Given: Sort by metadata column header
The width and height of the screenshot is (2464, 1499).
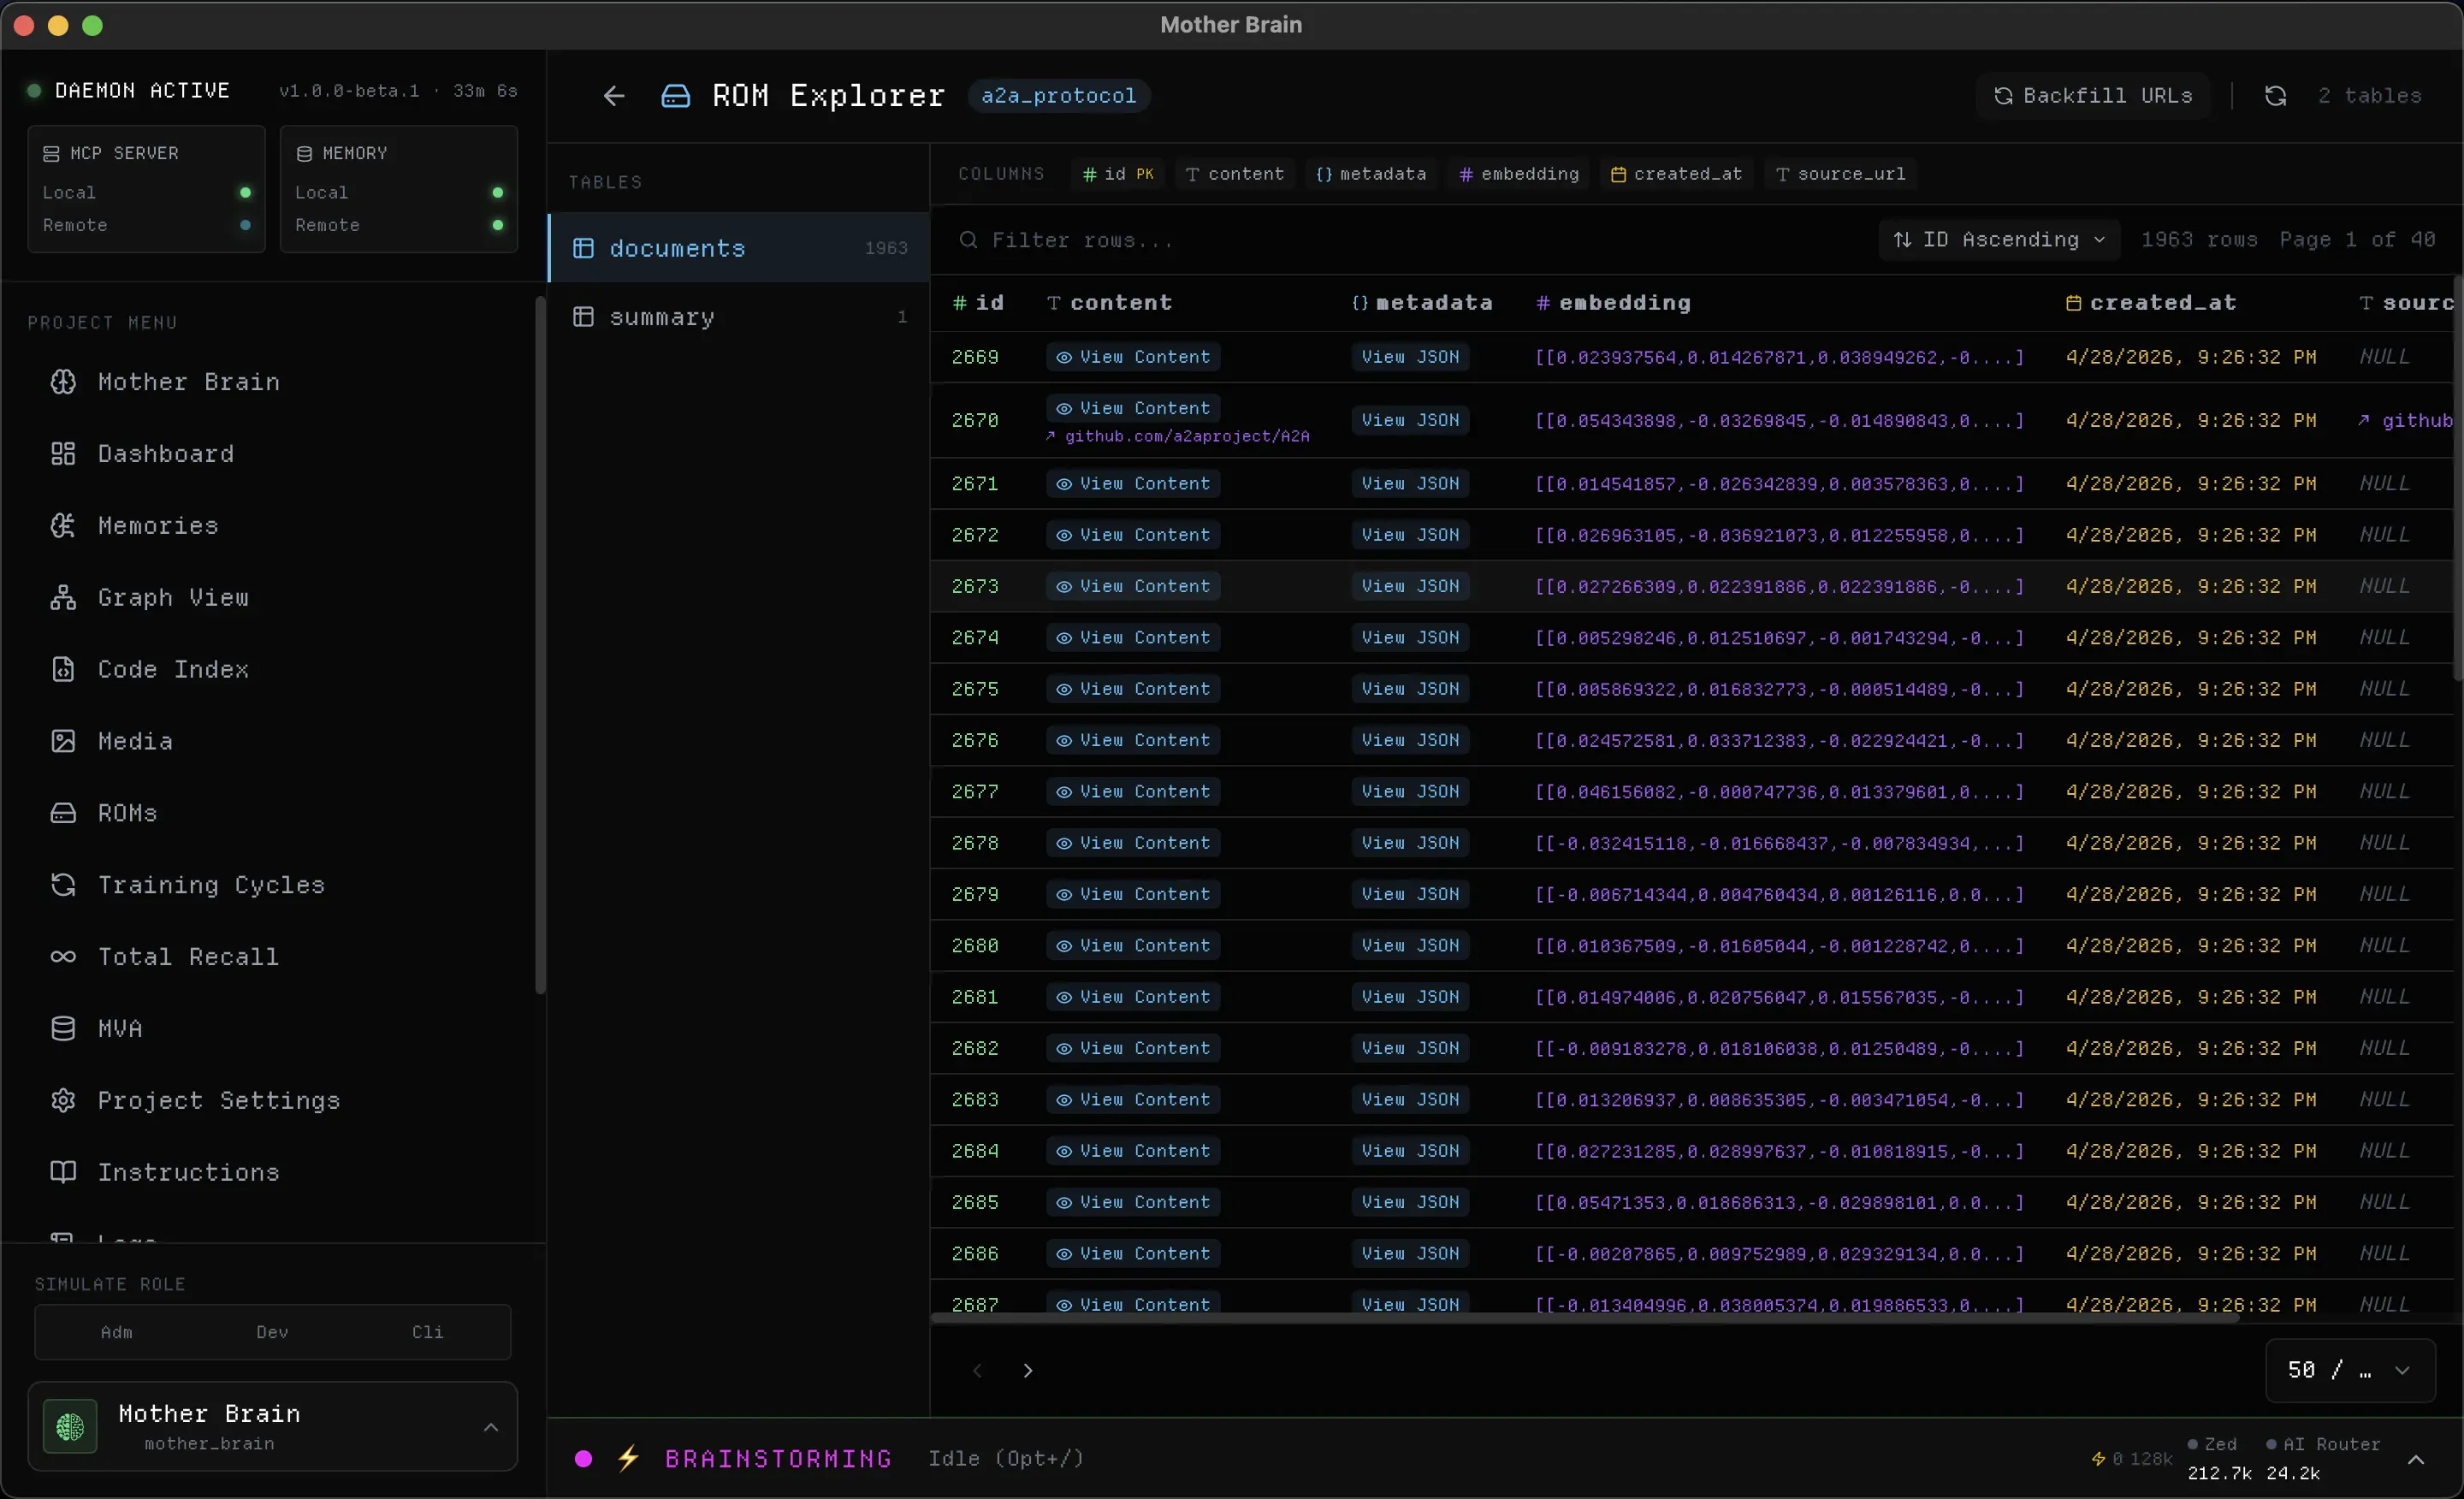Looking at the screenshot, I should (x=1421, y=303).
